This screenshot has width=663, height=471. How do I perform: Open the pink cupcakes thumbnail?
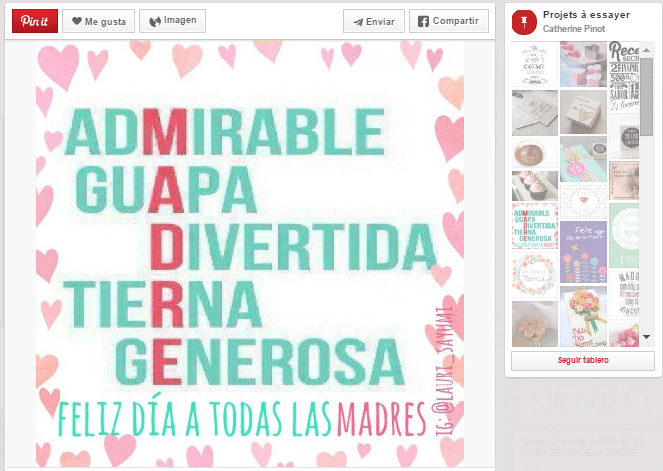535,185
